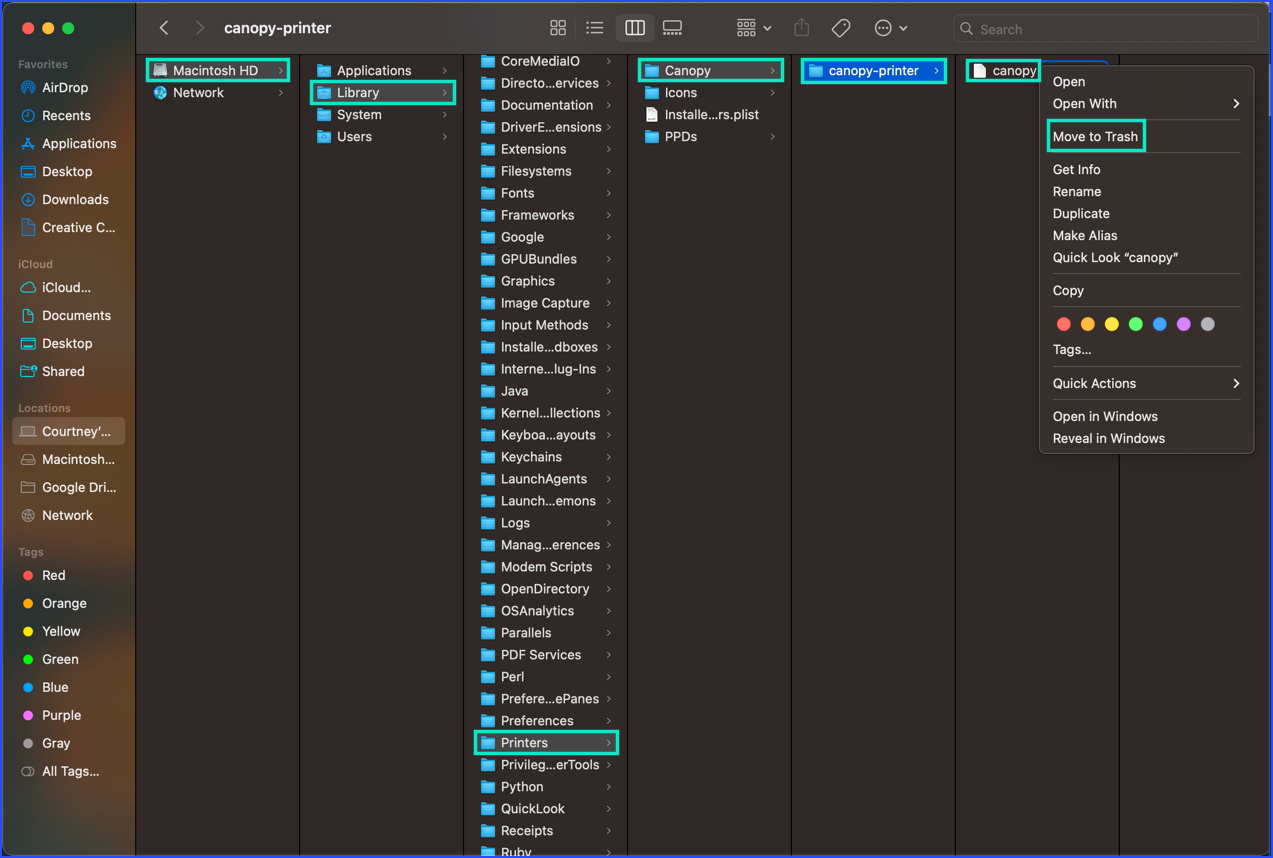Image resolution: width=1273 pixels, height=858 pixels.
Task: Select Macintosh HD in first column
Action: (x=218, y=70)
